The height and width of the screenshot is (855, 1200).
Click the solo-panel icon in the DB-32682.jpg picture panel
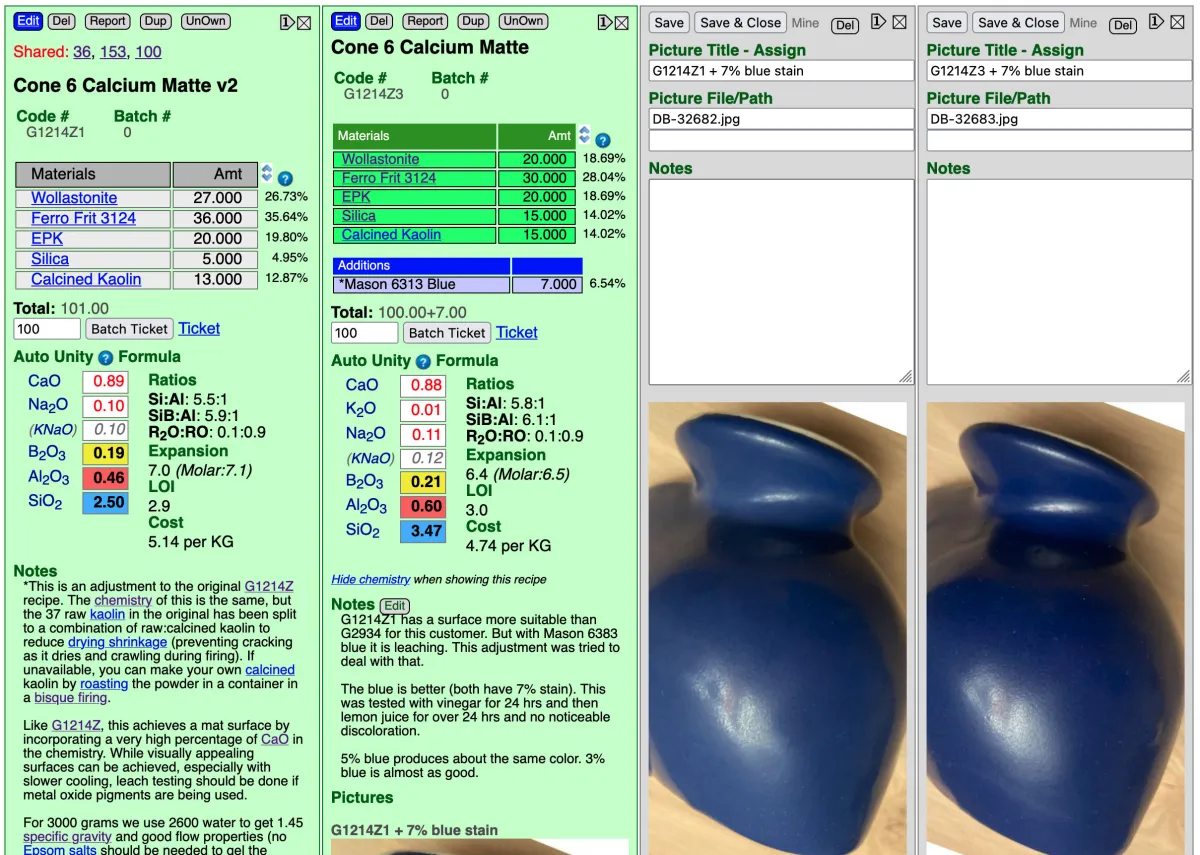coord(879,22)
